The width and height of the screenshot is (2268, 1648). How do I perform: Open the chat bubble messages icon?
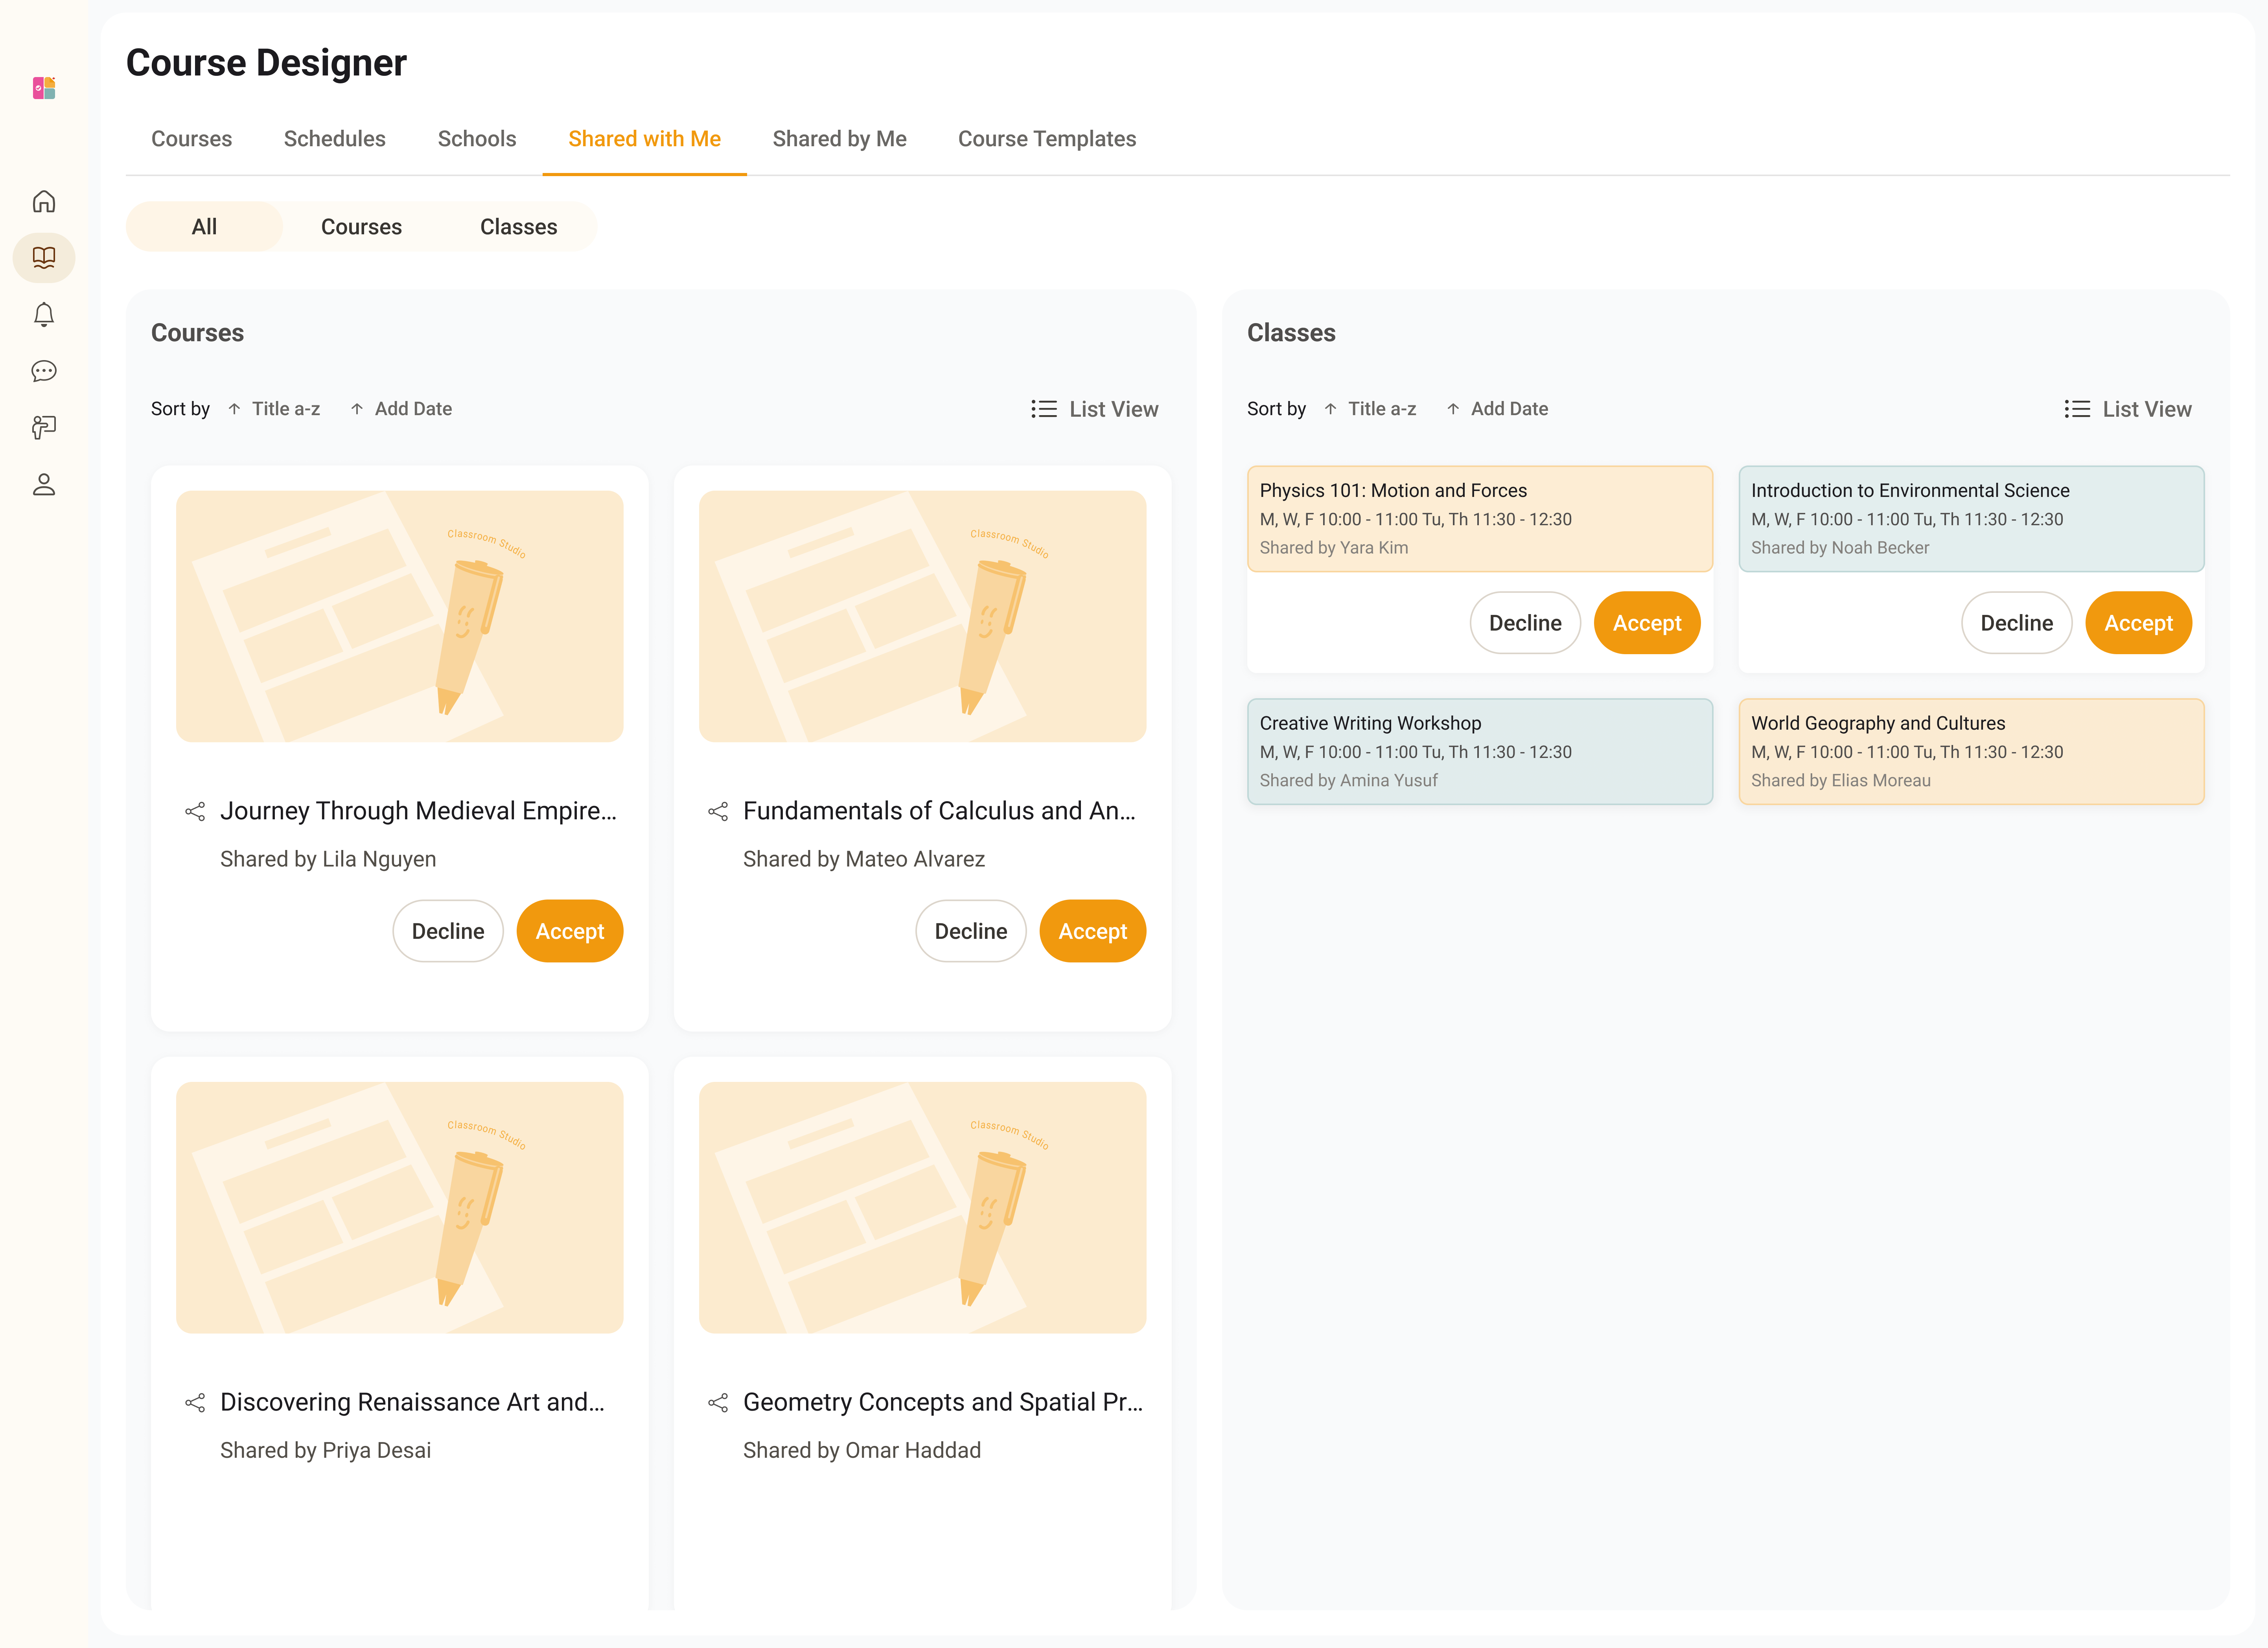pos(44,371)
